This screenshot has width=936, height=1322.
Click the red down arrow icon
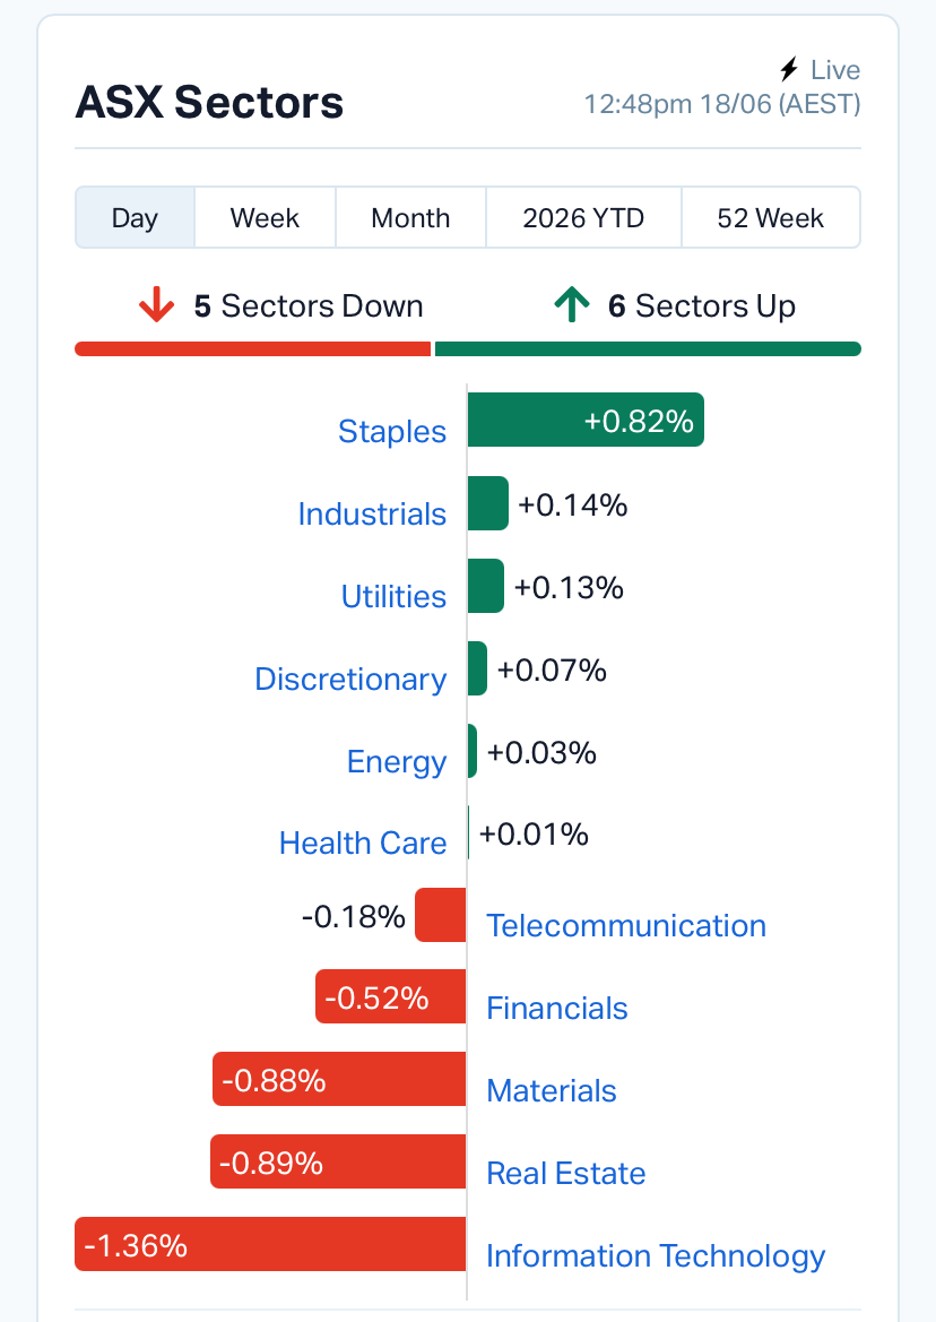pos(156,305)
